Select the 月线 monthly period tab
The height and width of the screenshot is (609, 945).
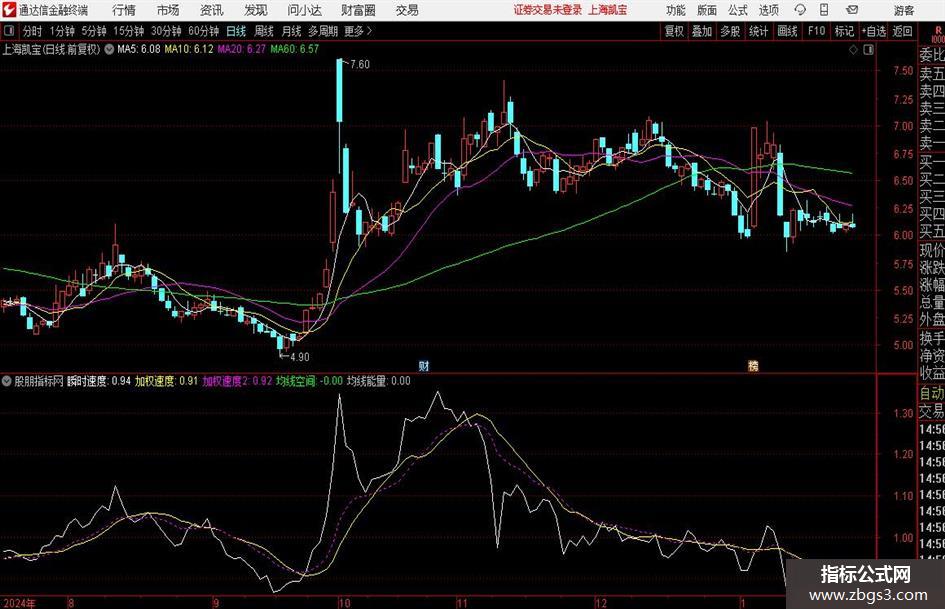click(292, 31)
